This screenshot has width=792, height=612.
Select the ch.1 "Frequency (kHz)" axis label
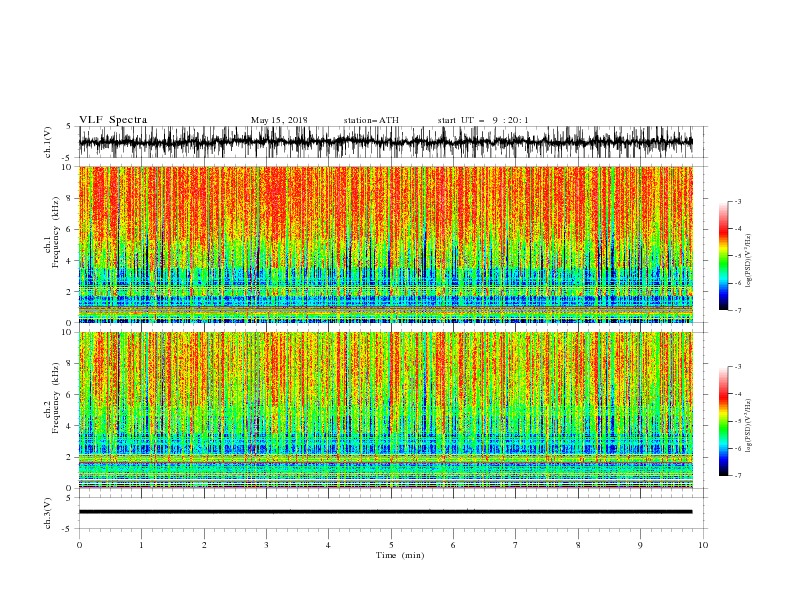(x=56, y=232)
